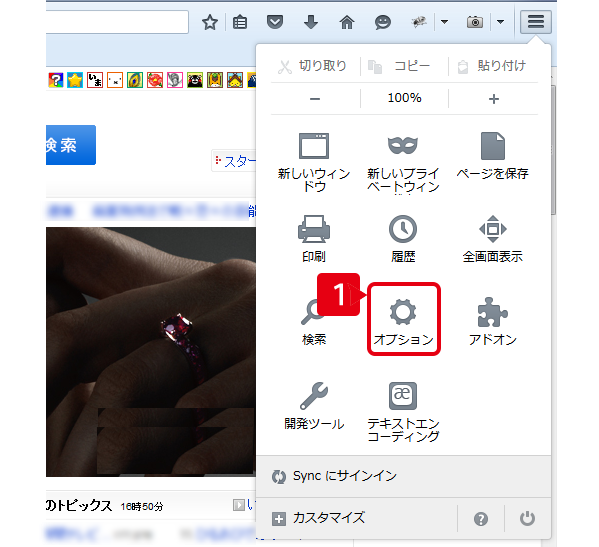Click Sync にサインイン
Viewport: 599px width, 547px height.
tap(403, 476)
